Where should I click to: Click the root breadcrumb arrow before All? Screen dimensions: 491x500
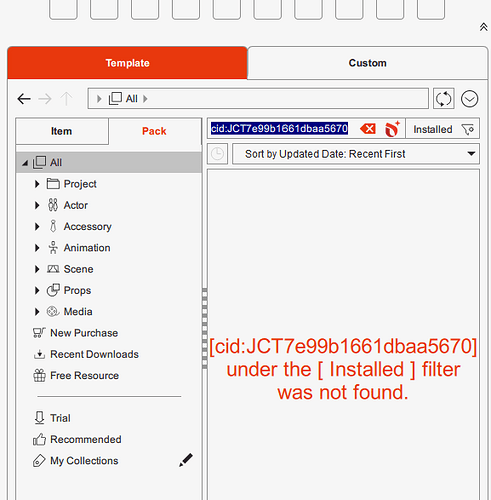tap(99, 99)
